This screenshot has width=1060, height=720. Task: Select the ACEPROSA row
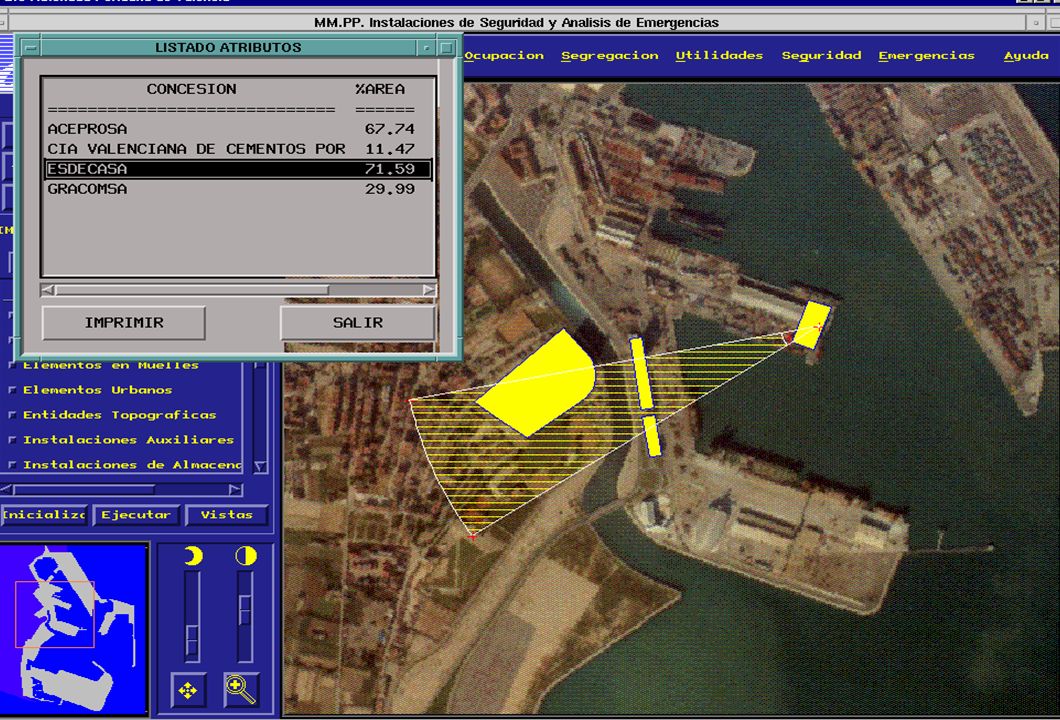pyautogui.click(x=238, y=128)
